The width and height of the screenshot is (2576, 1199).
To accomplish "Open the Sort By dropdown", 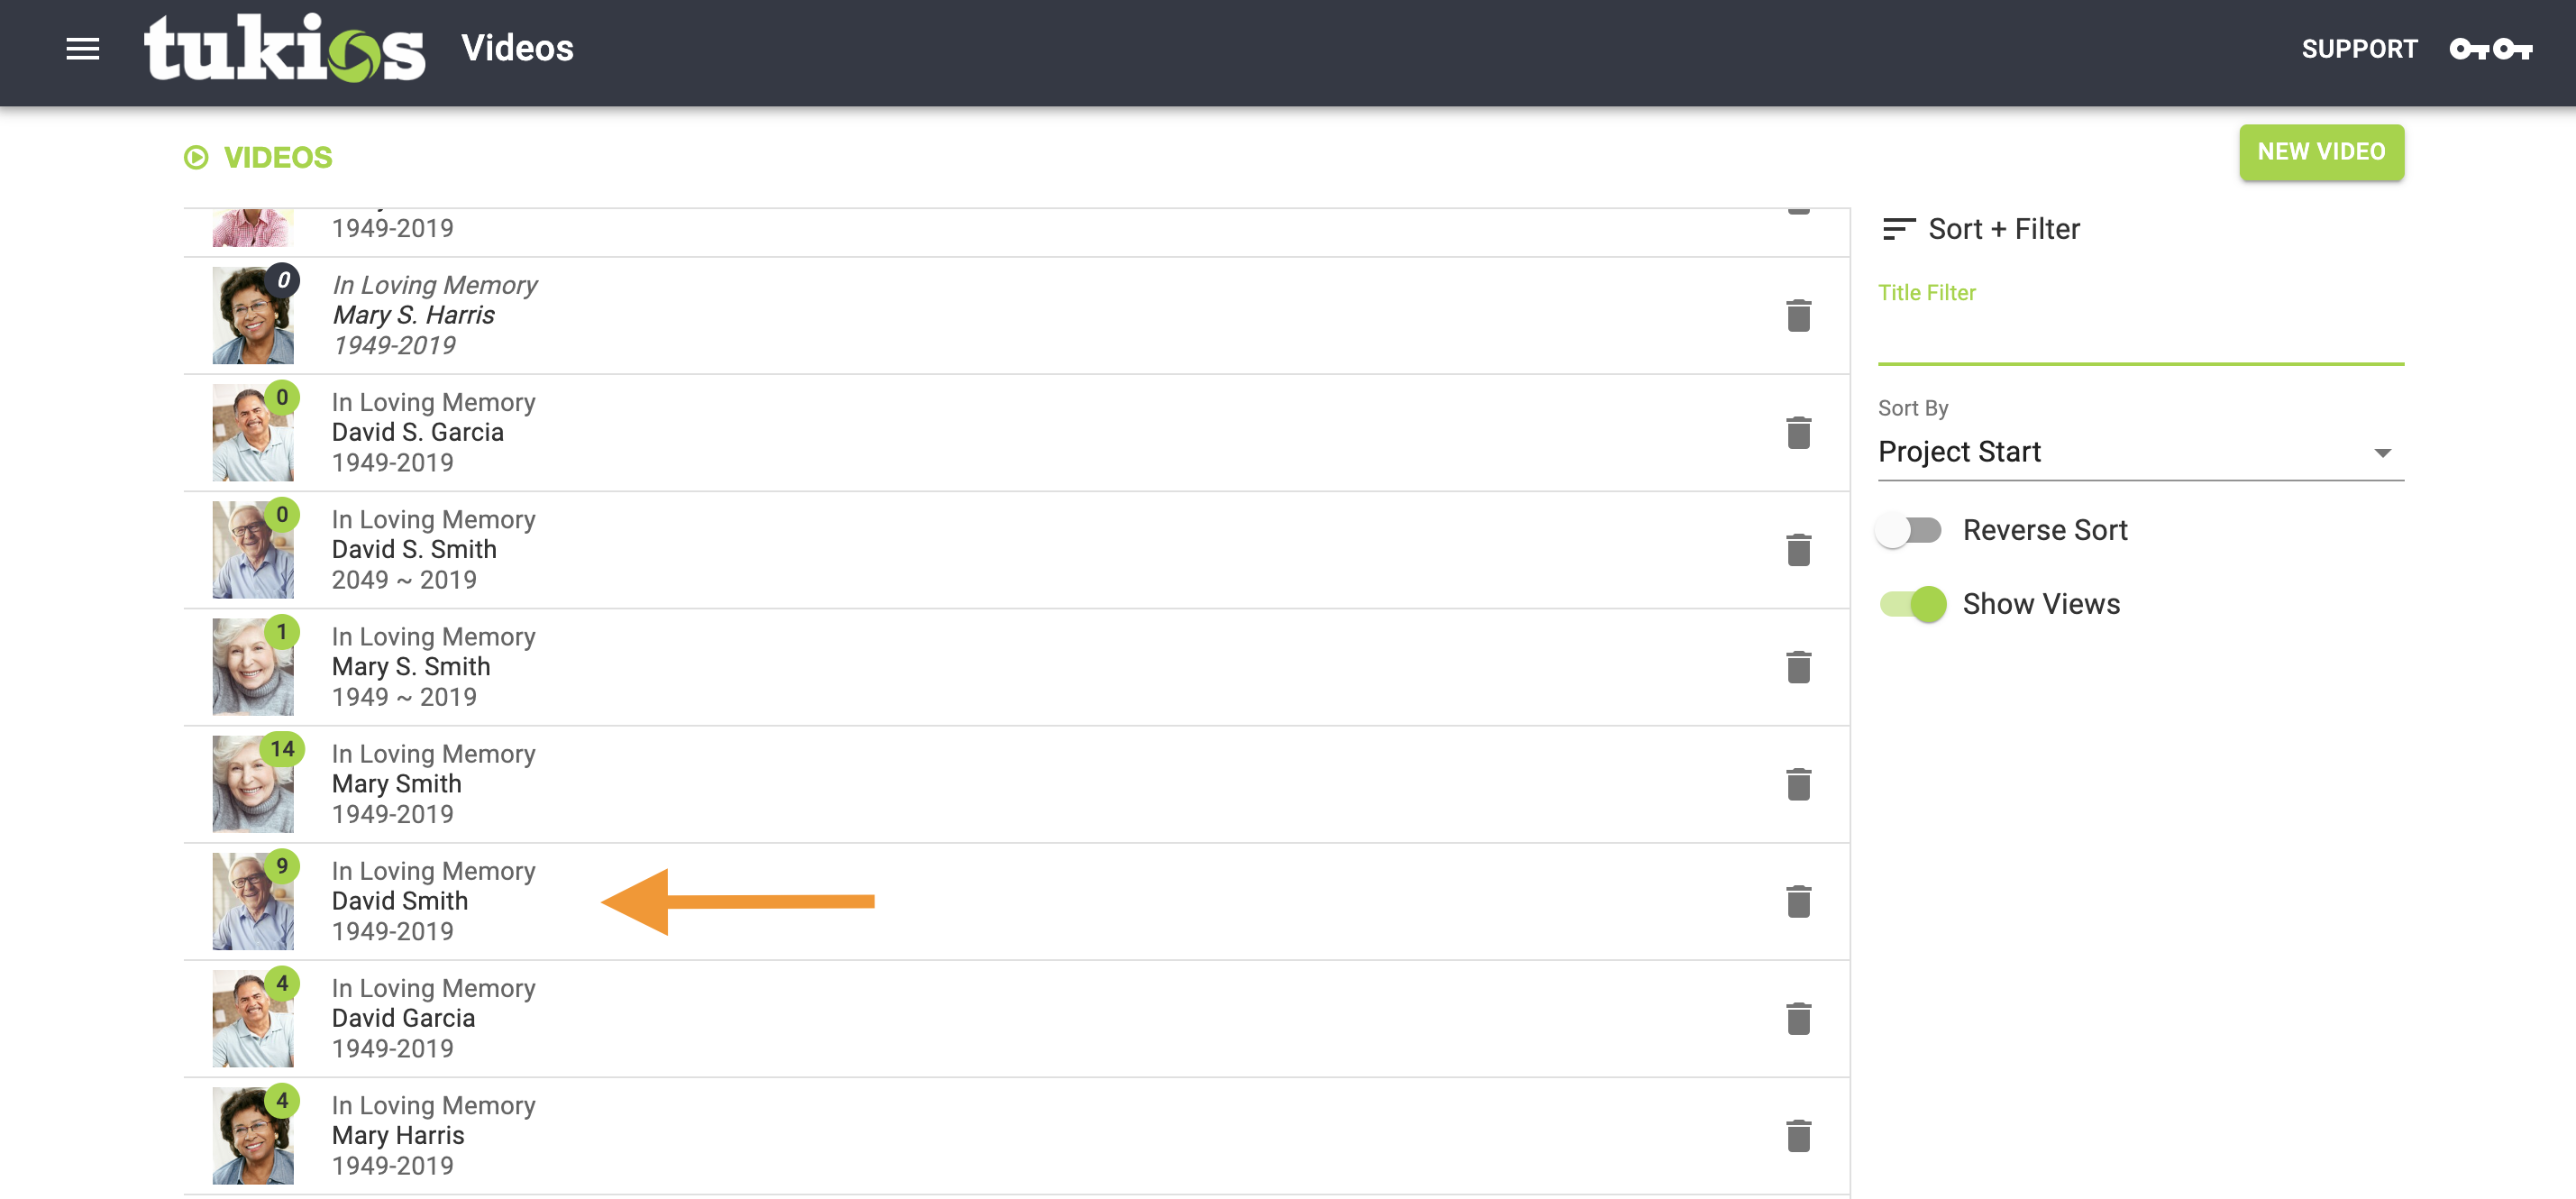I will coord(2140,452).
